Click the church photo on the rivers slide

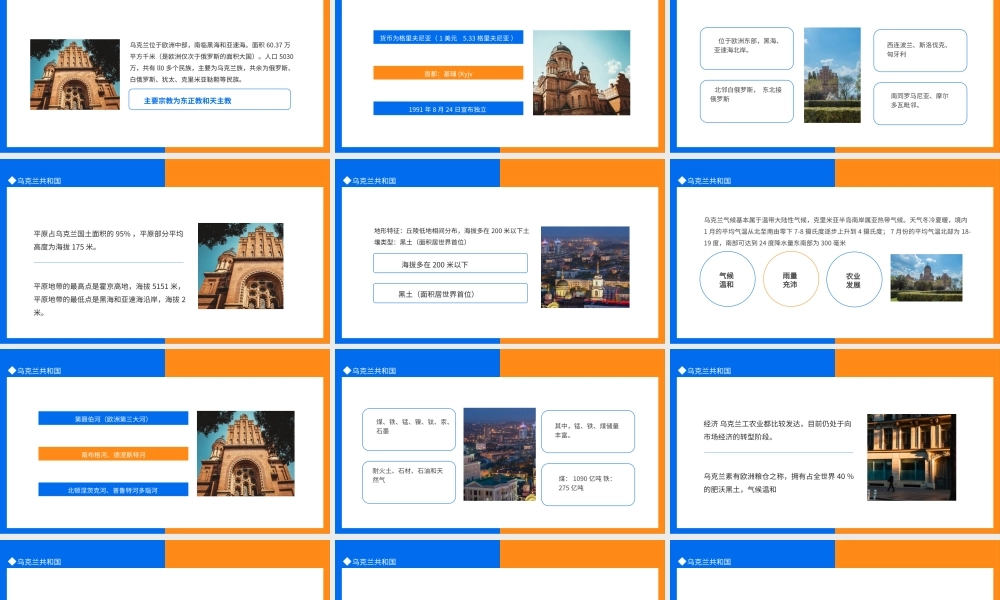246,453
